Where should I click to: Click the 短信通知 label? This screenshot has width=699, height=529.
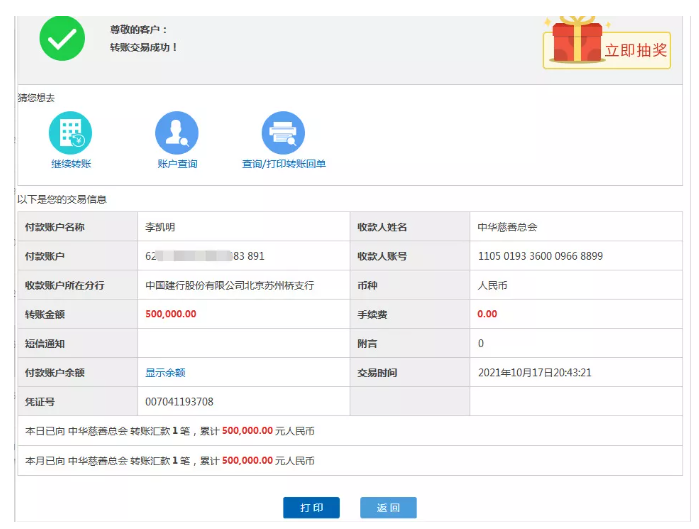(45, 344)
